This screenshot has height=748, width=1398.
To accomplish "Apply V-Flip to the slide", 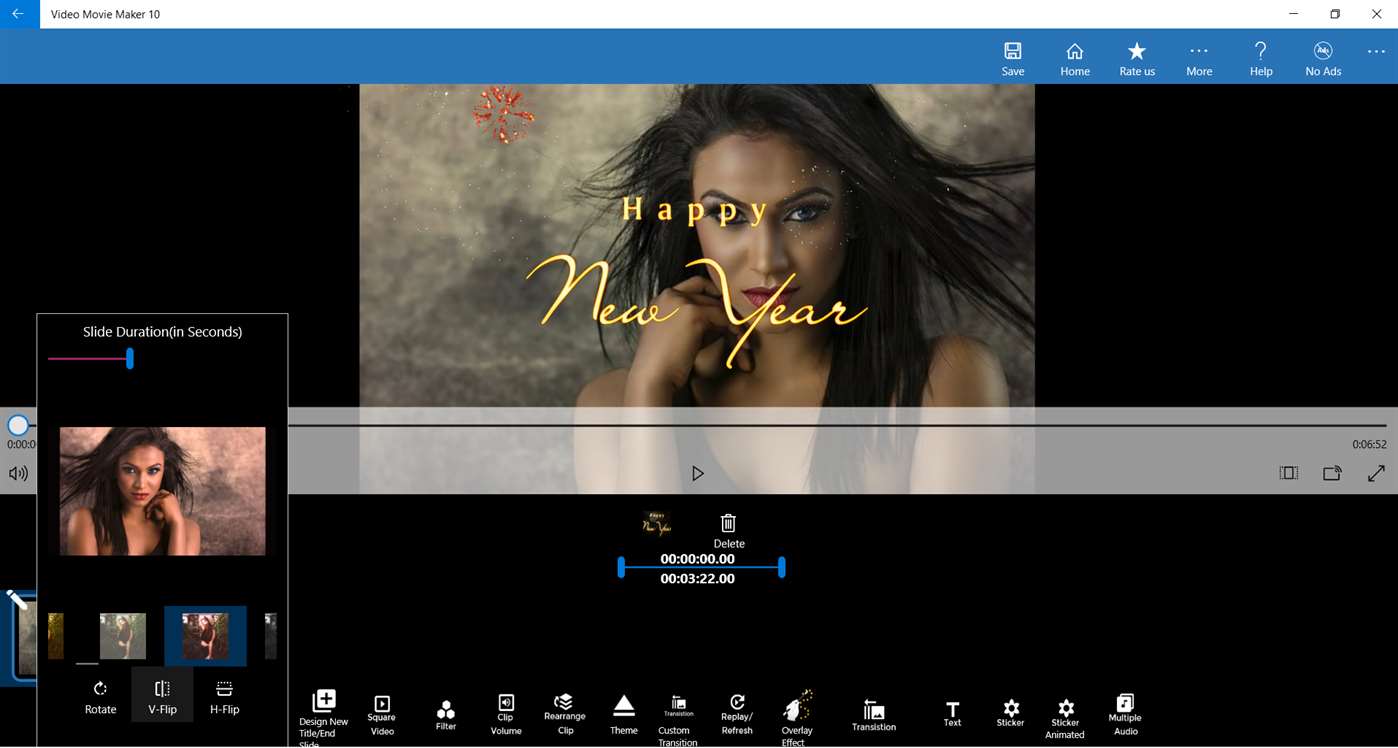I will point(162,695).
